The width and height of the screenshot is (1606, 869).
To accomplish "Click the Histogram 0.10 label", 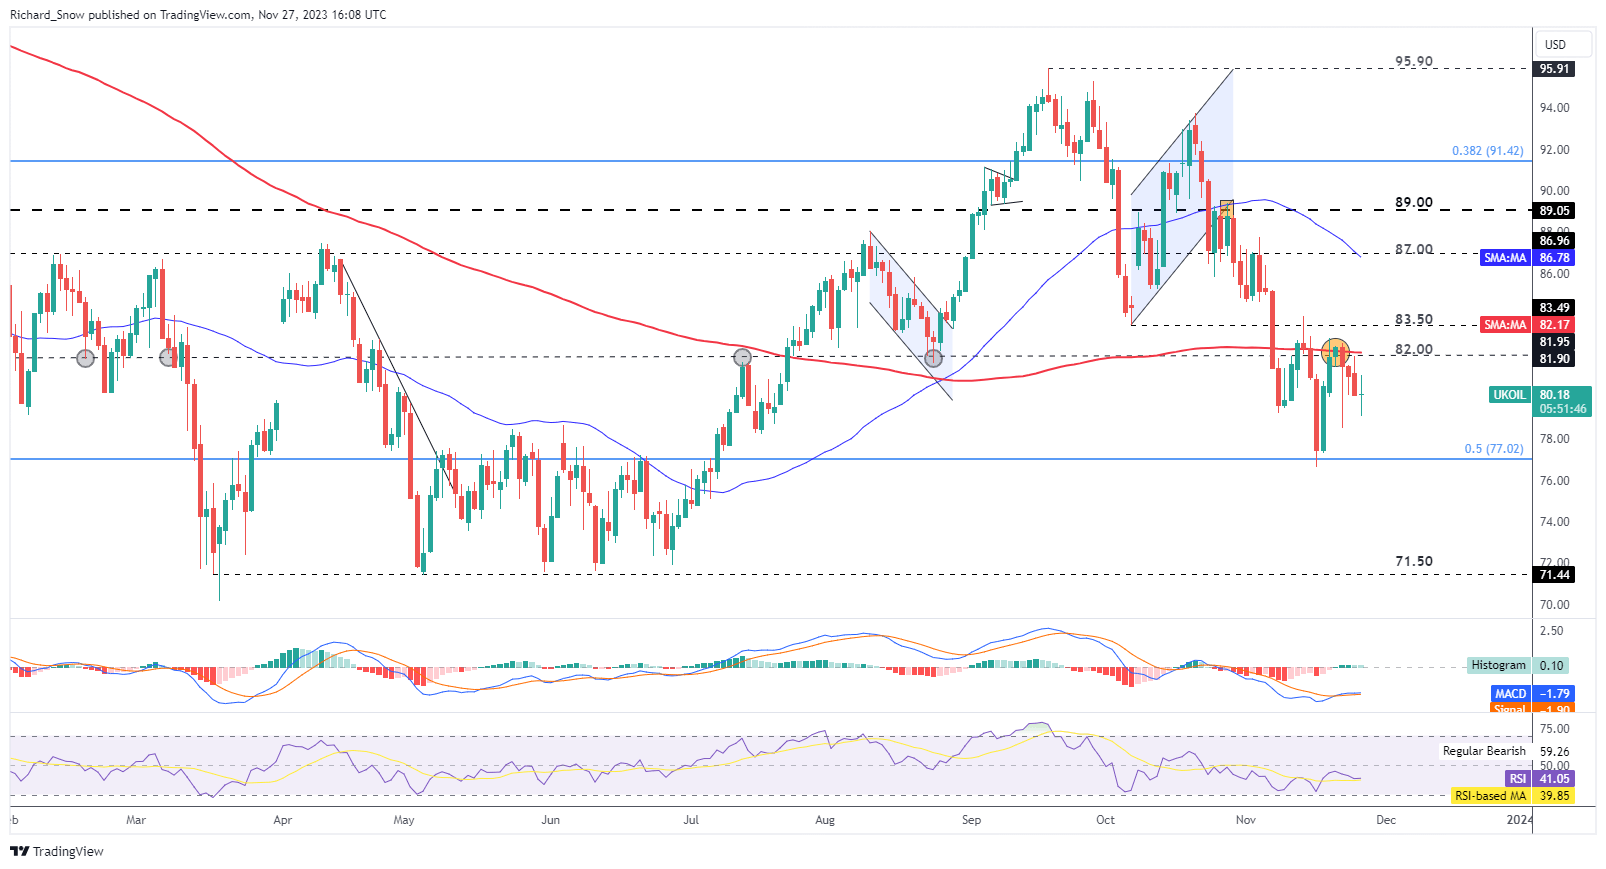I will pyautogui.click(x=1518, y=665).
